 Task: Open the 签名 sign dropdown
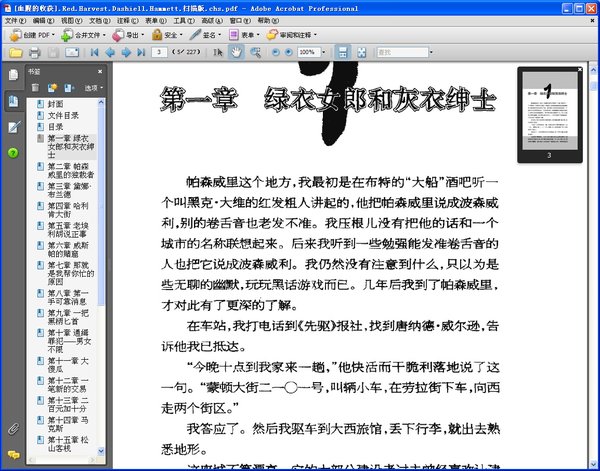(x=205, y=35)
